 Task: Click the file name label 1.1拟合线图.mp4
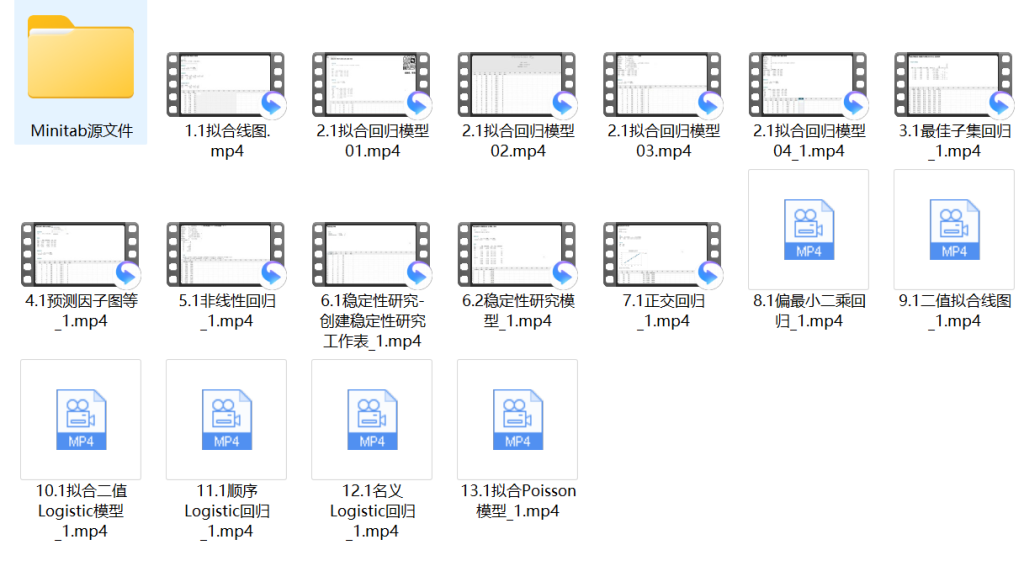[x=227, y=141]
